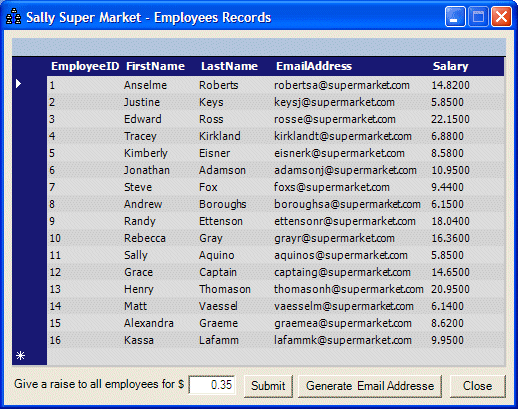Click the new row asterisk marker
The image size is (518, 409).
(20, 356)
